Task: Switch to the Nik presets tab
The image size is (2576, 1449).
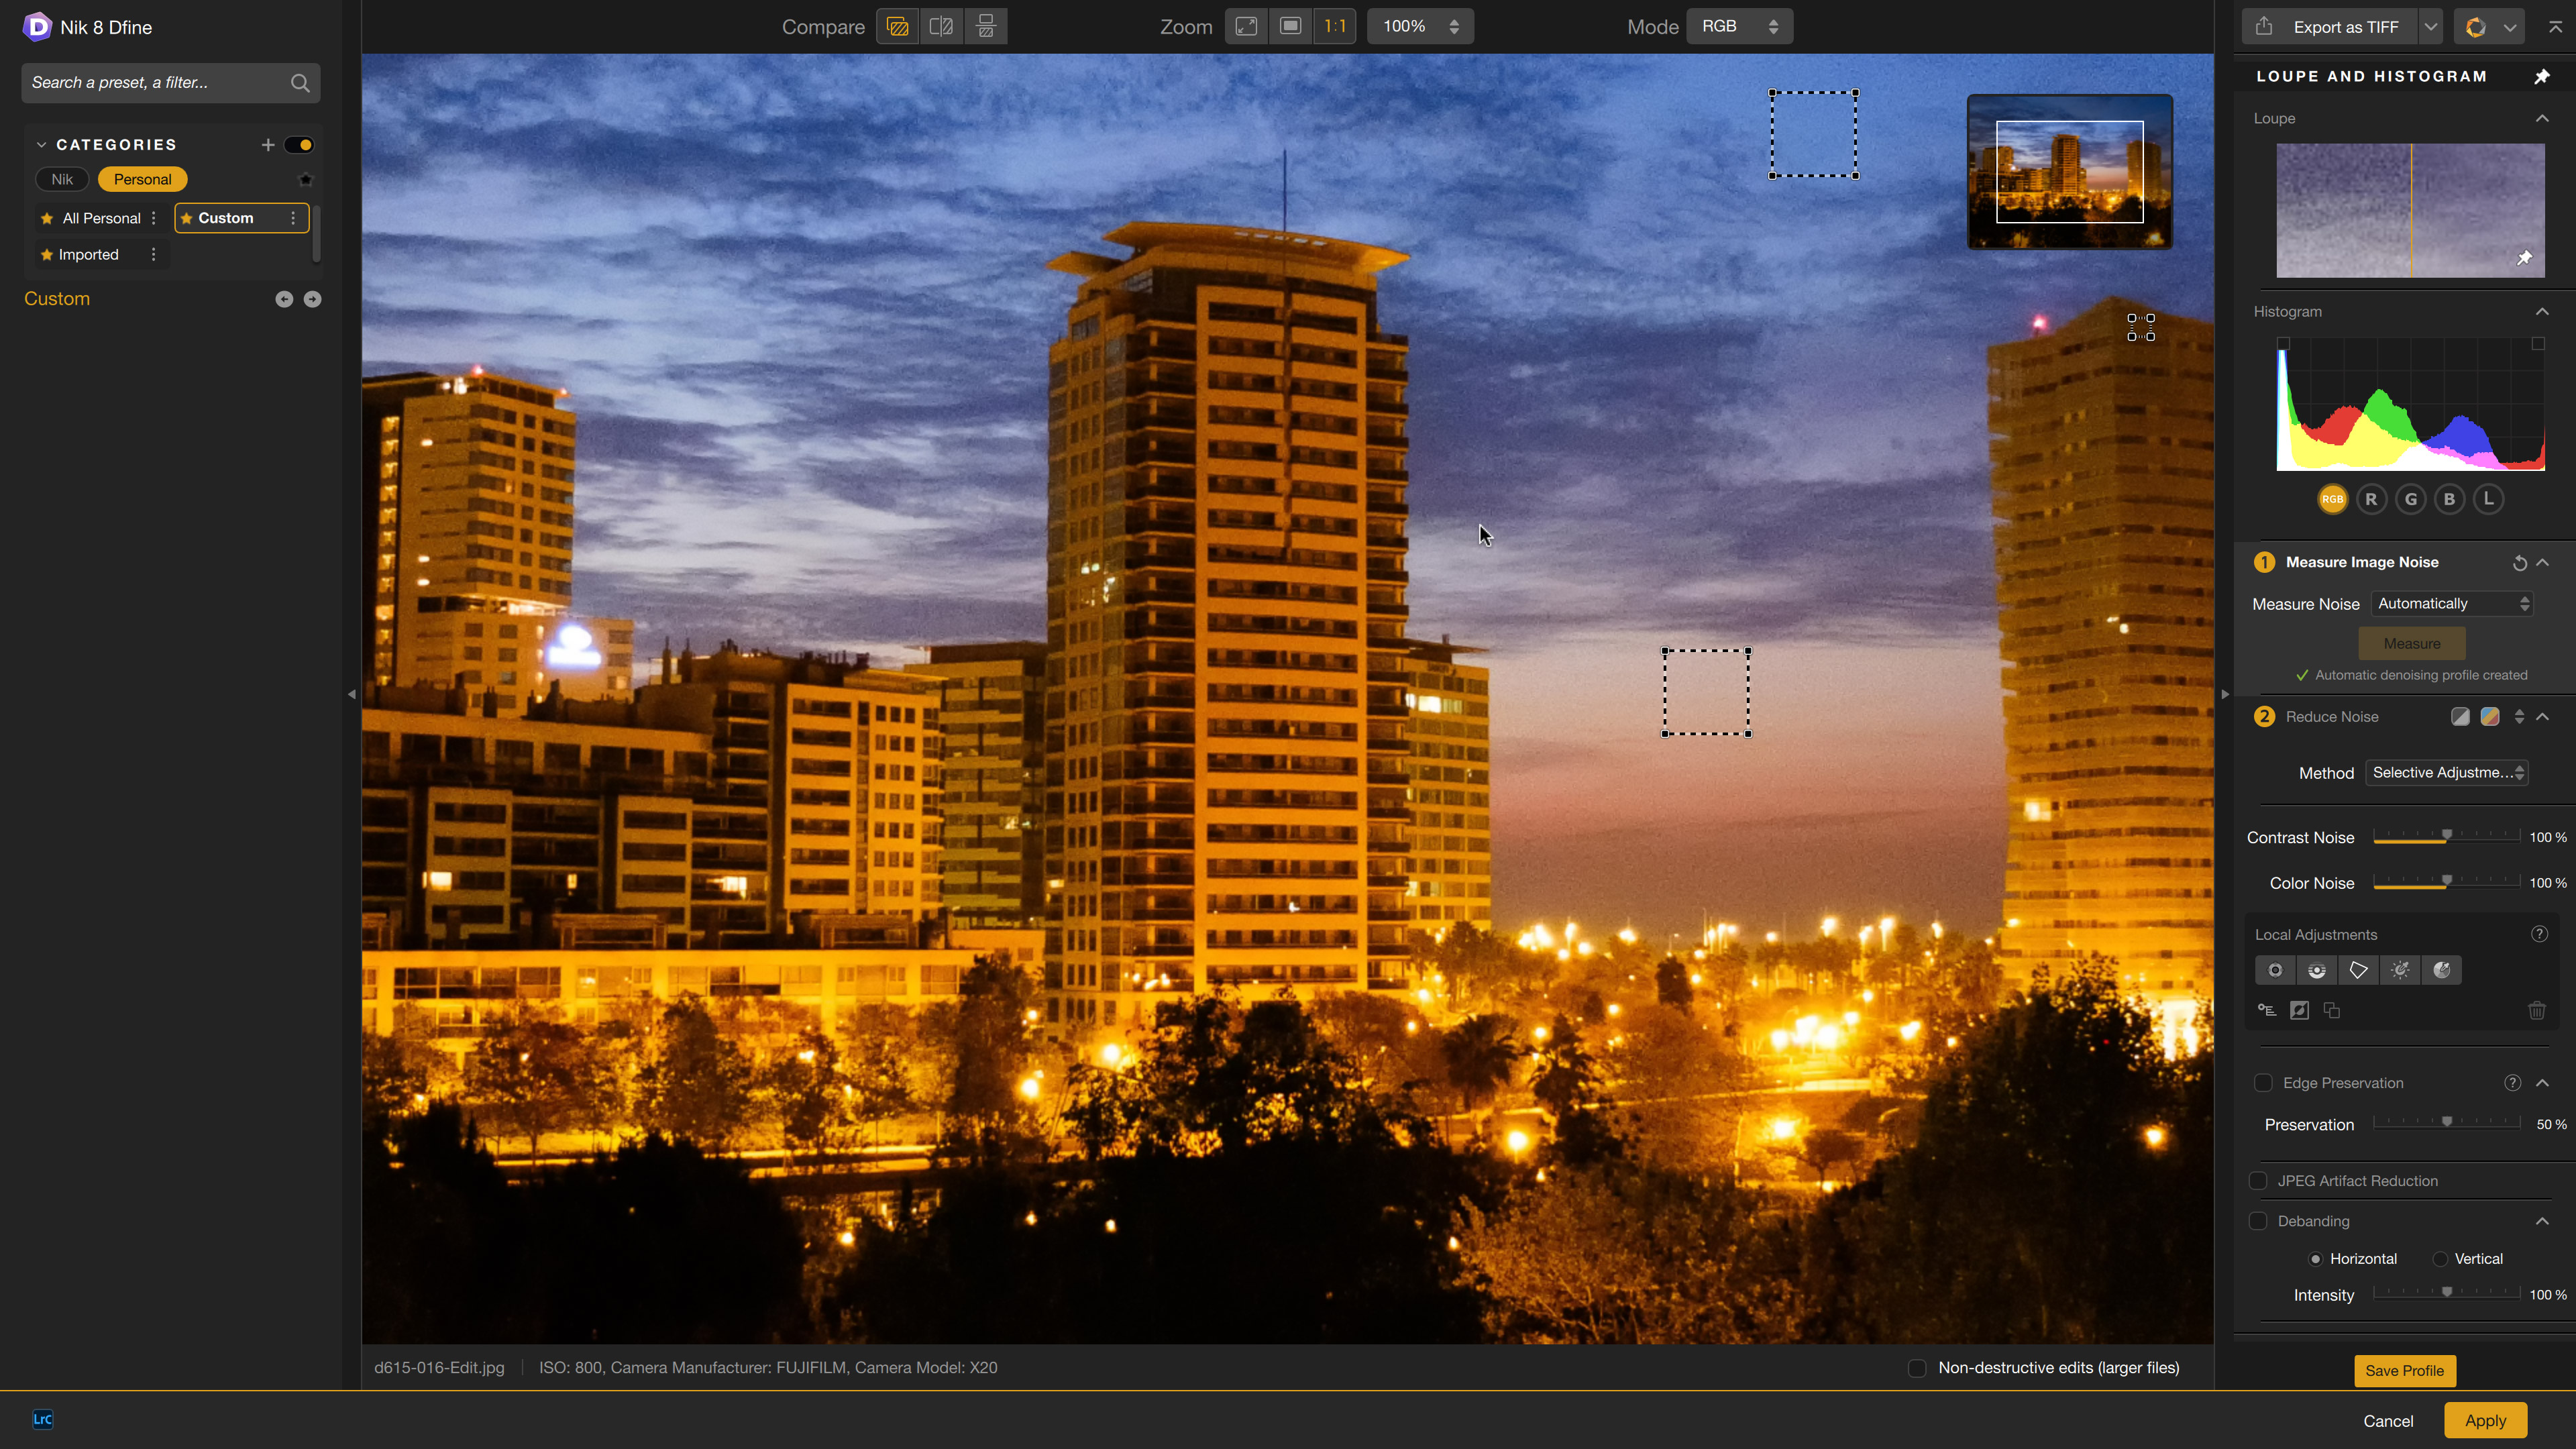Action: click(62, 180)
